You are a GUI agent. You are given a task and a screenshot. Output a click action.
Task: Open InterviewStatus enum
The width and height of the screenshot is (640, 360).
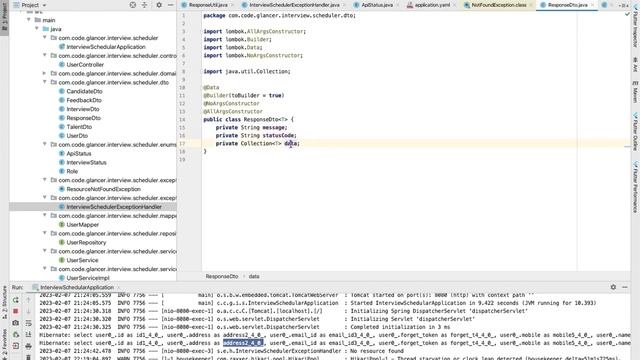tap(86, 162)
